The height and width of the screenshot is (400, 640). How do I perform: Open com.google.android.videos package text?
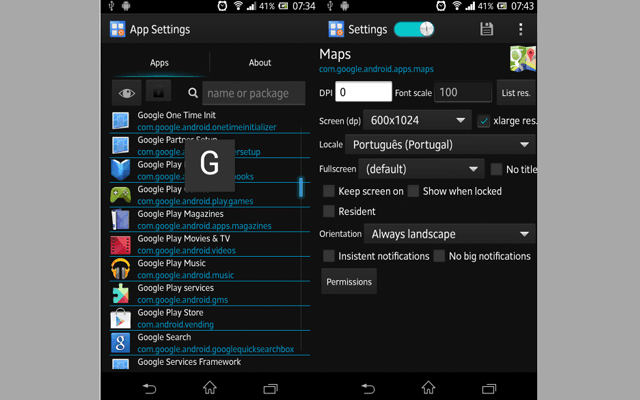point(187,250)
